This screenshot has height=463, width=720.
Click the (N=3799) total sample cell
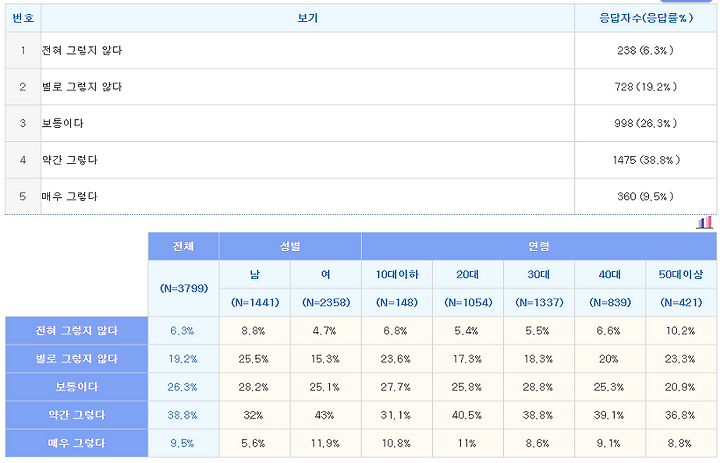coord(184,288)
